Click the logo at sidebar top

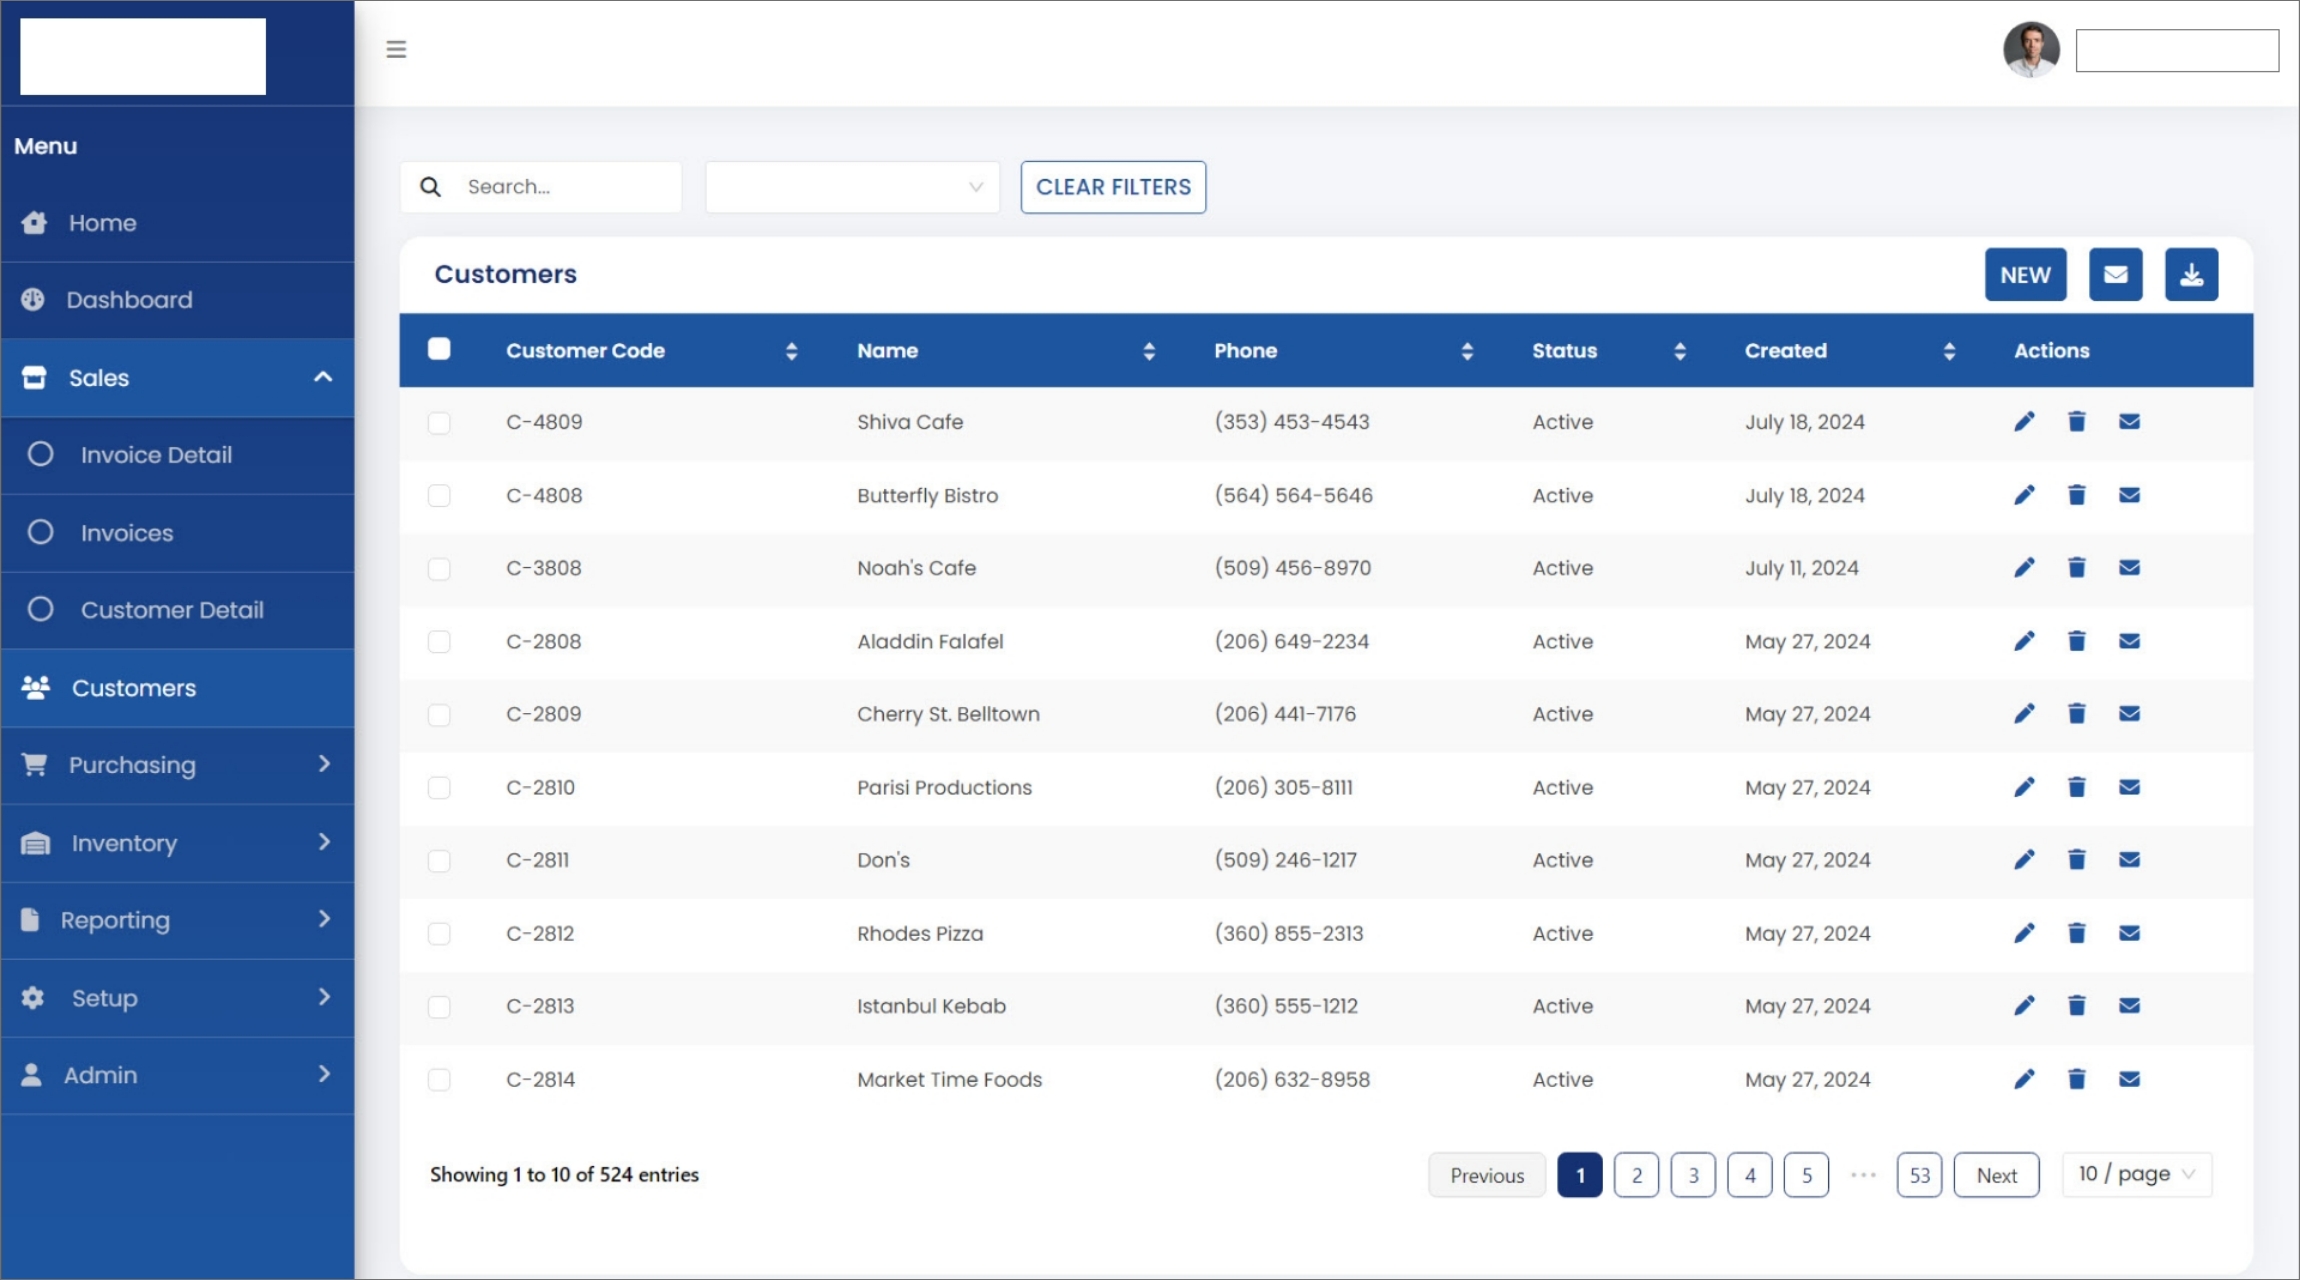tap(143, 56)
